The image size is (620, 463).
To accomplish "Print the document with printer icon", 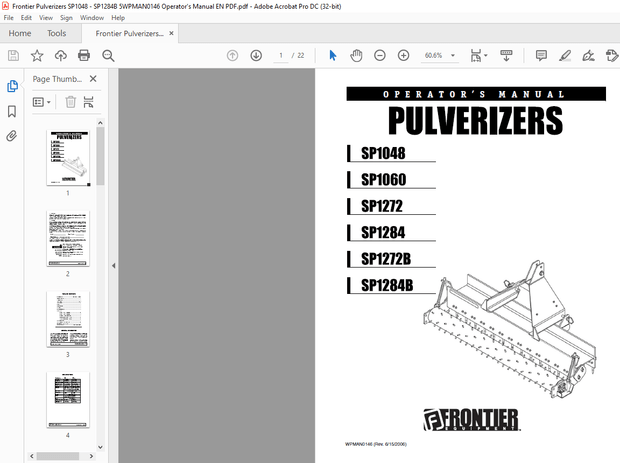I will click(84, 56).
